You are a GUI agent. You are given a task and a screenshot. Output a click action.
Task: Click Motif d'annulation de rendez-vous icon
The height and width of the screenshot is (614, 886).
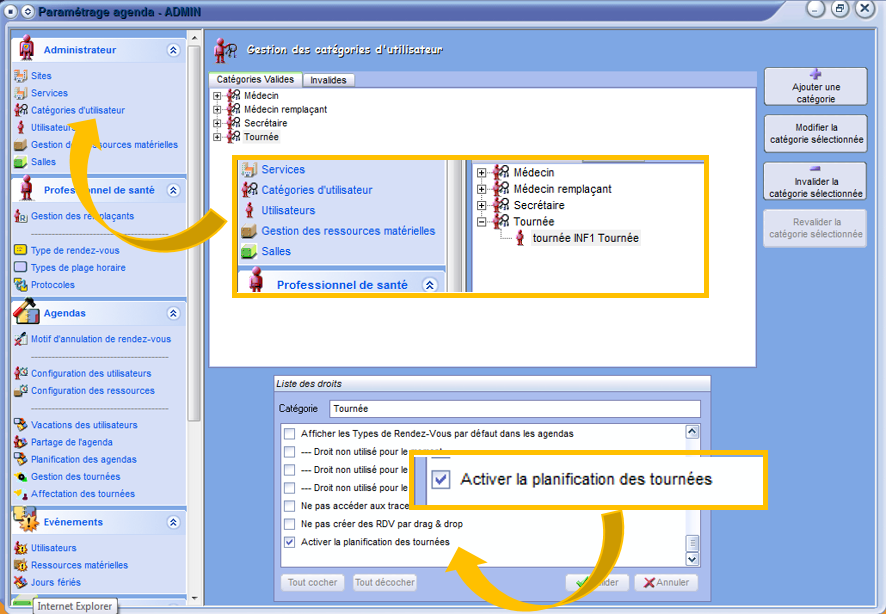[x=20, y=339]
